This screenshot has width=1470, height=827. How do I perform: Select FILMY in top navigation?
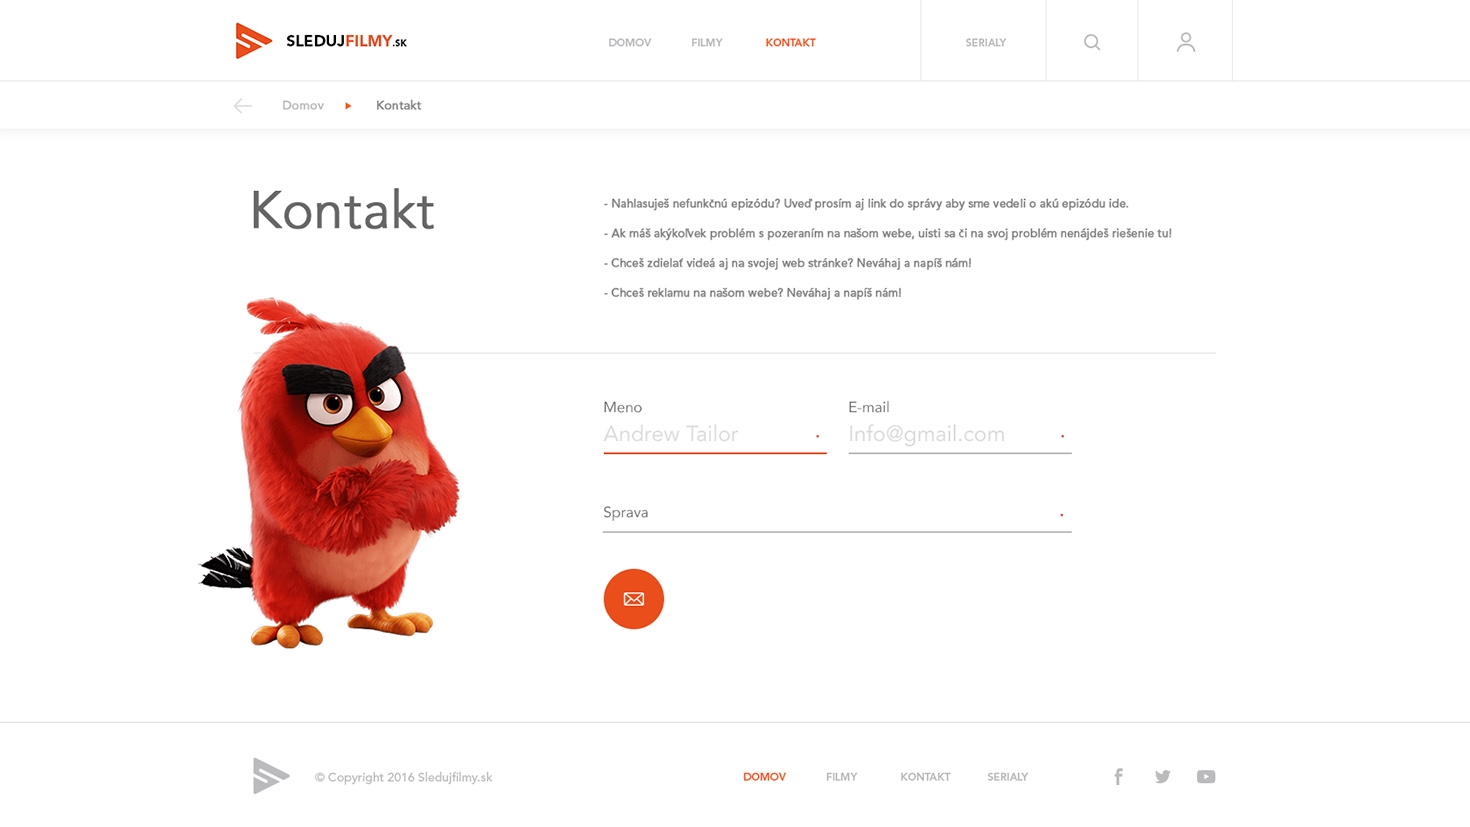706,43
